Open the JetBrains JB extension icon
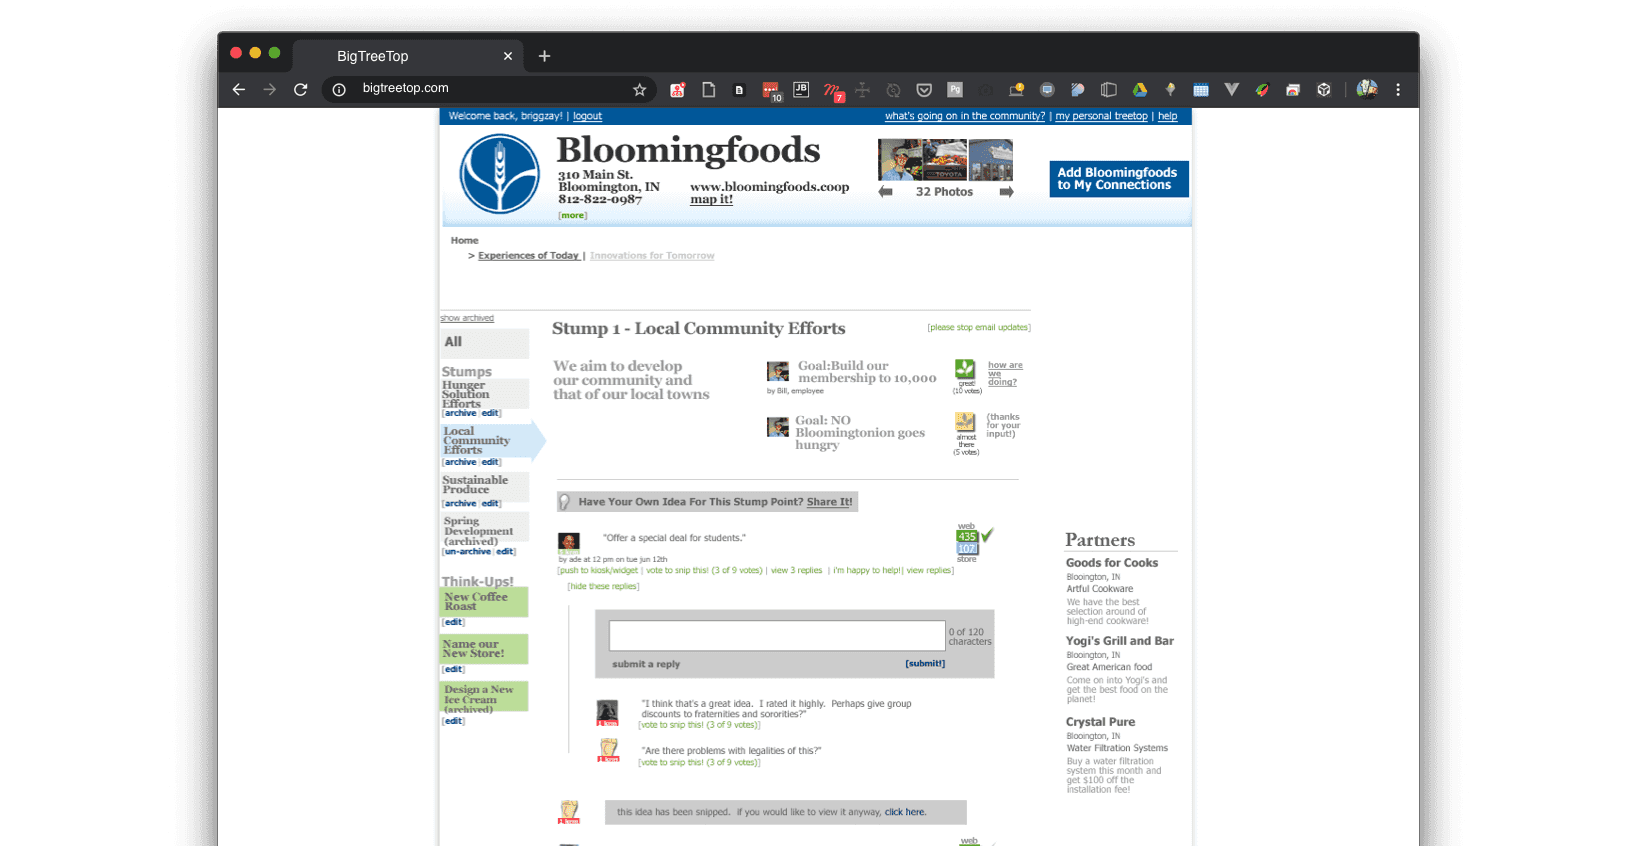The height and width of the screenshot is (846, 1636). click(x=801, y=89)
